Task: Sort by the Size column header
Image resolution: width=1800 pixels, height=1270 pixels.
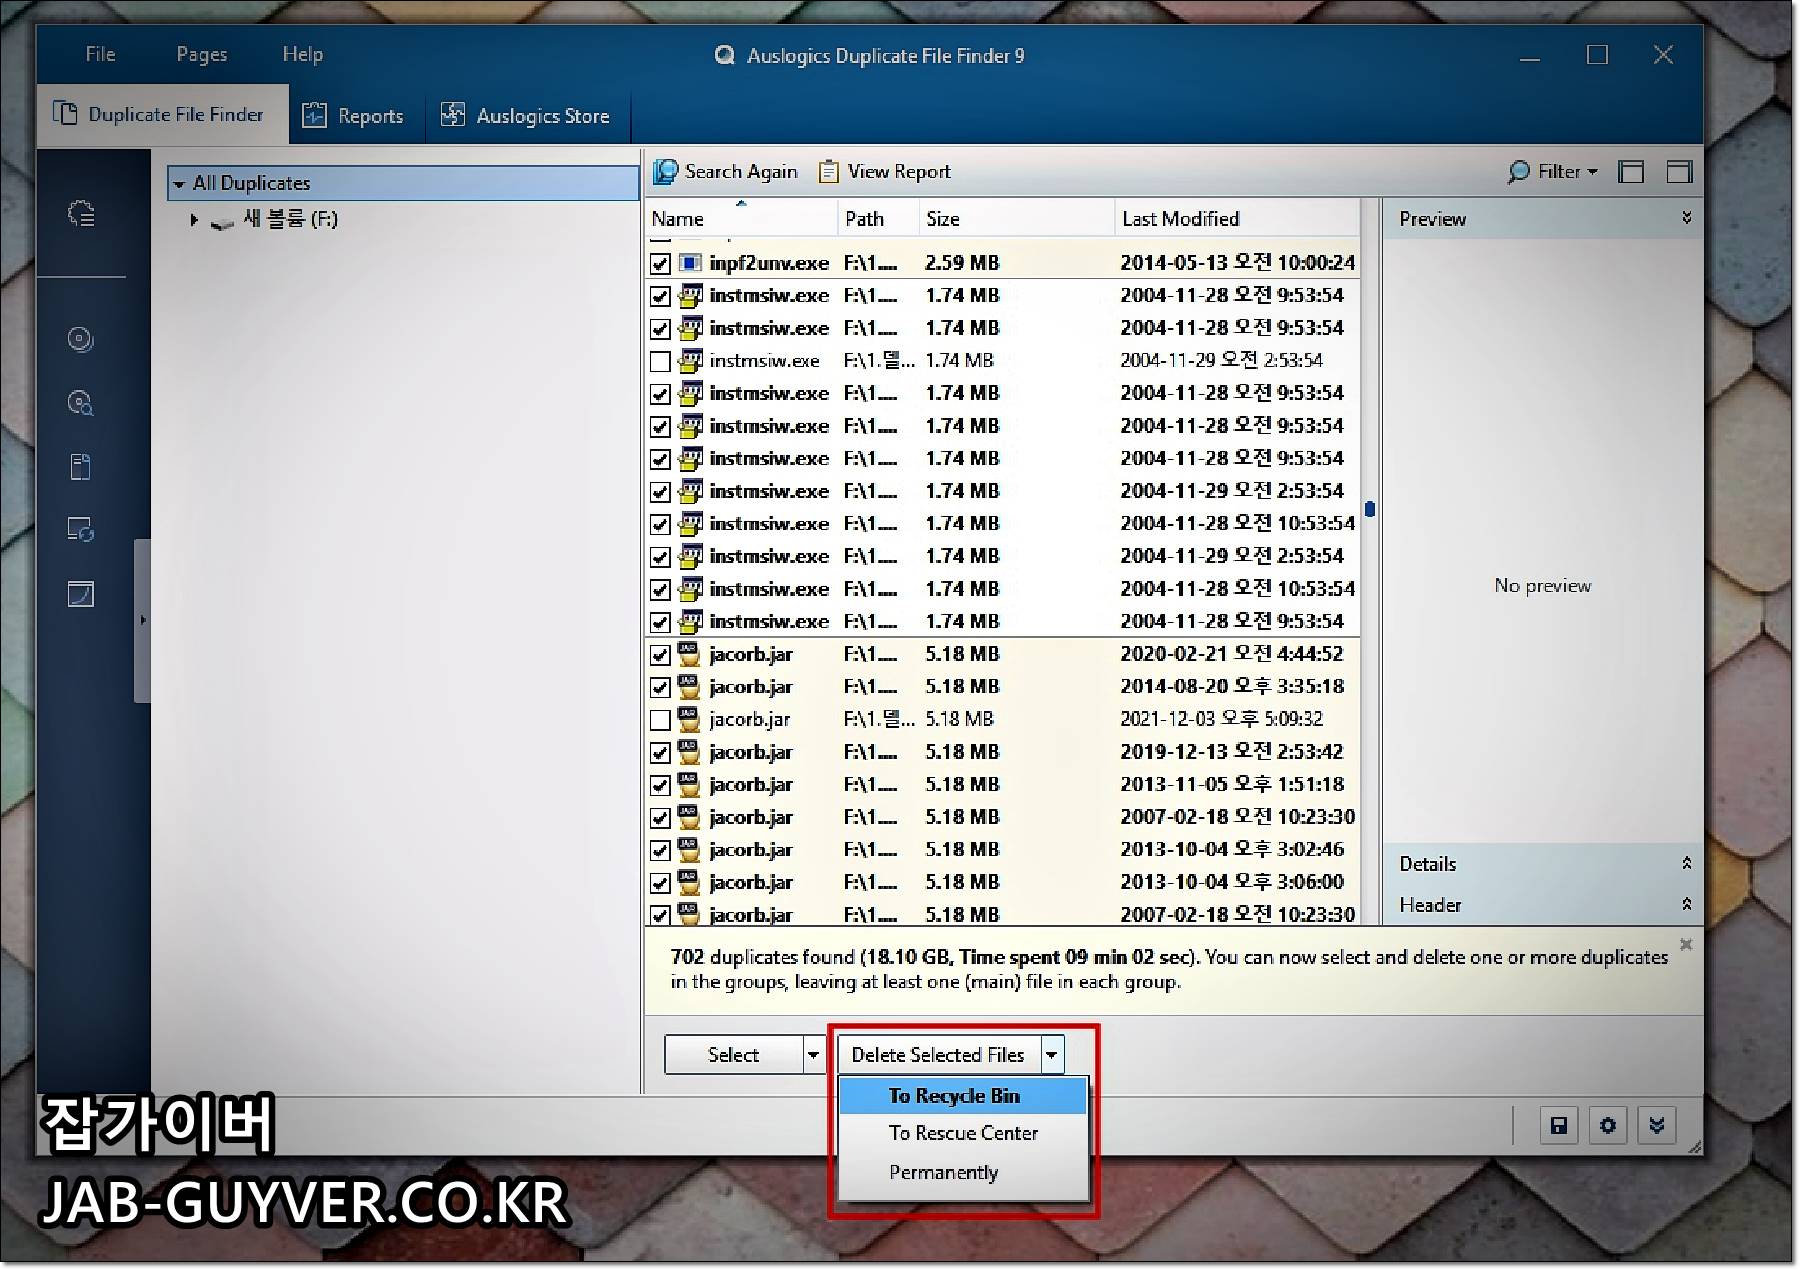Action: pos(1016,219)
